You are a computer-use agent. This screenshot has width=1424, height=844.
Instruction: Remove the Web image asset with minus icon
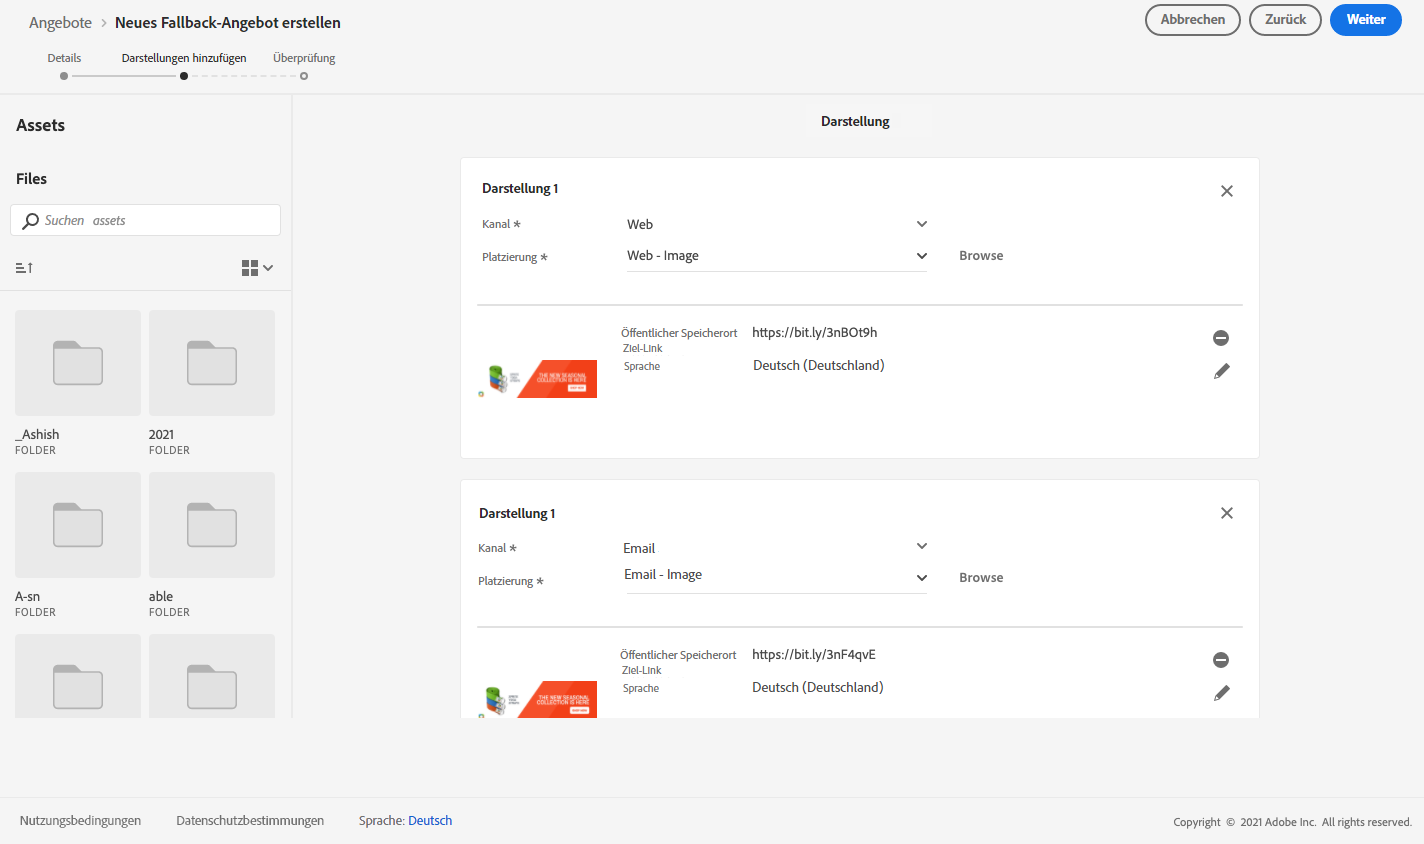(x=1221, y=338)
